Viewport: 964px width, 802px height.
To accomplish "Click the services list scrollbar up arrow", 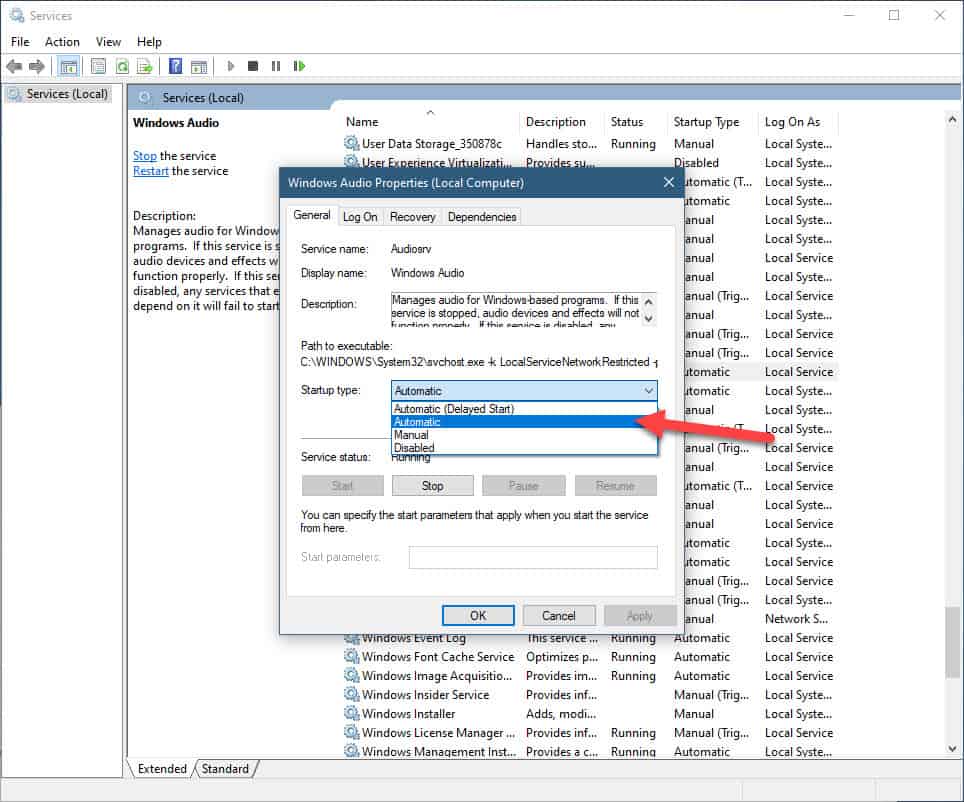I will click(x=952, y=119).
